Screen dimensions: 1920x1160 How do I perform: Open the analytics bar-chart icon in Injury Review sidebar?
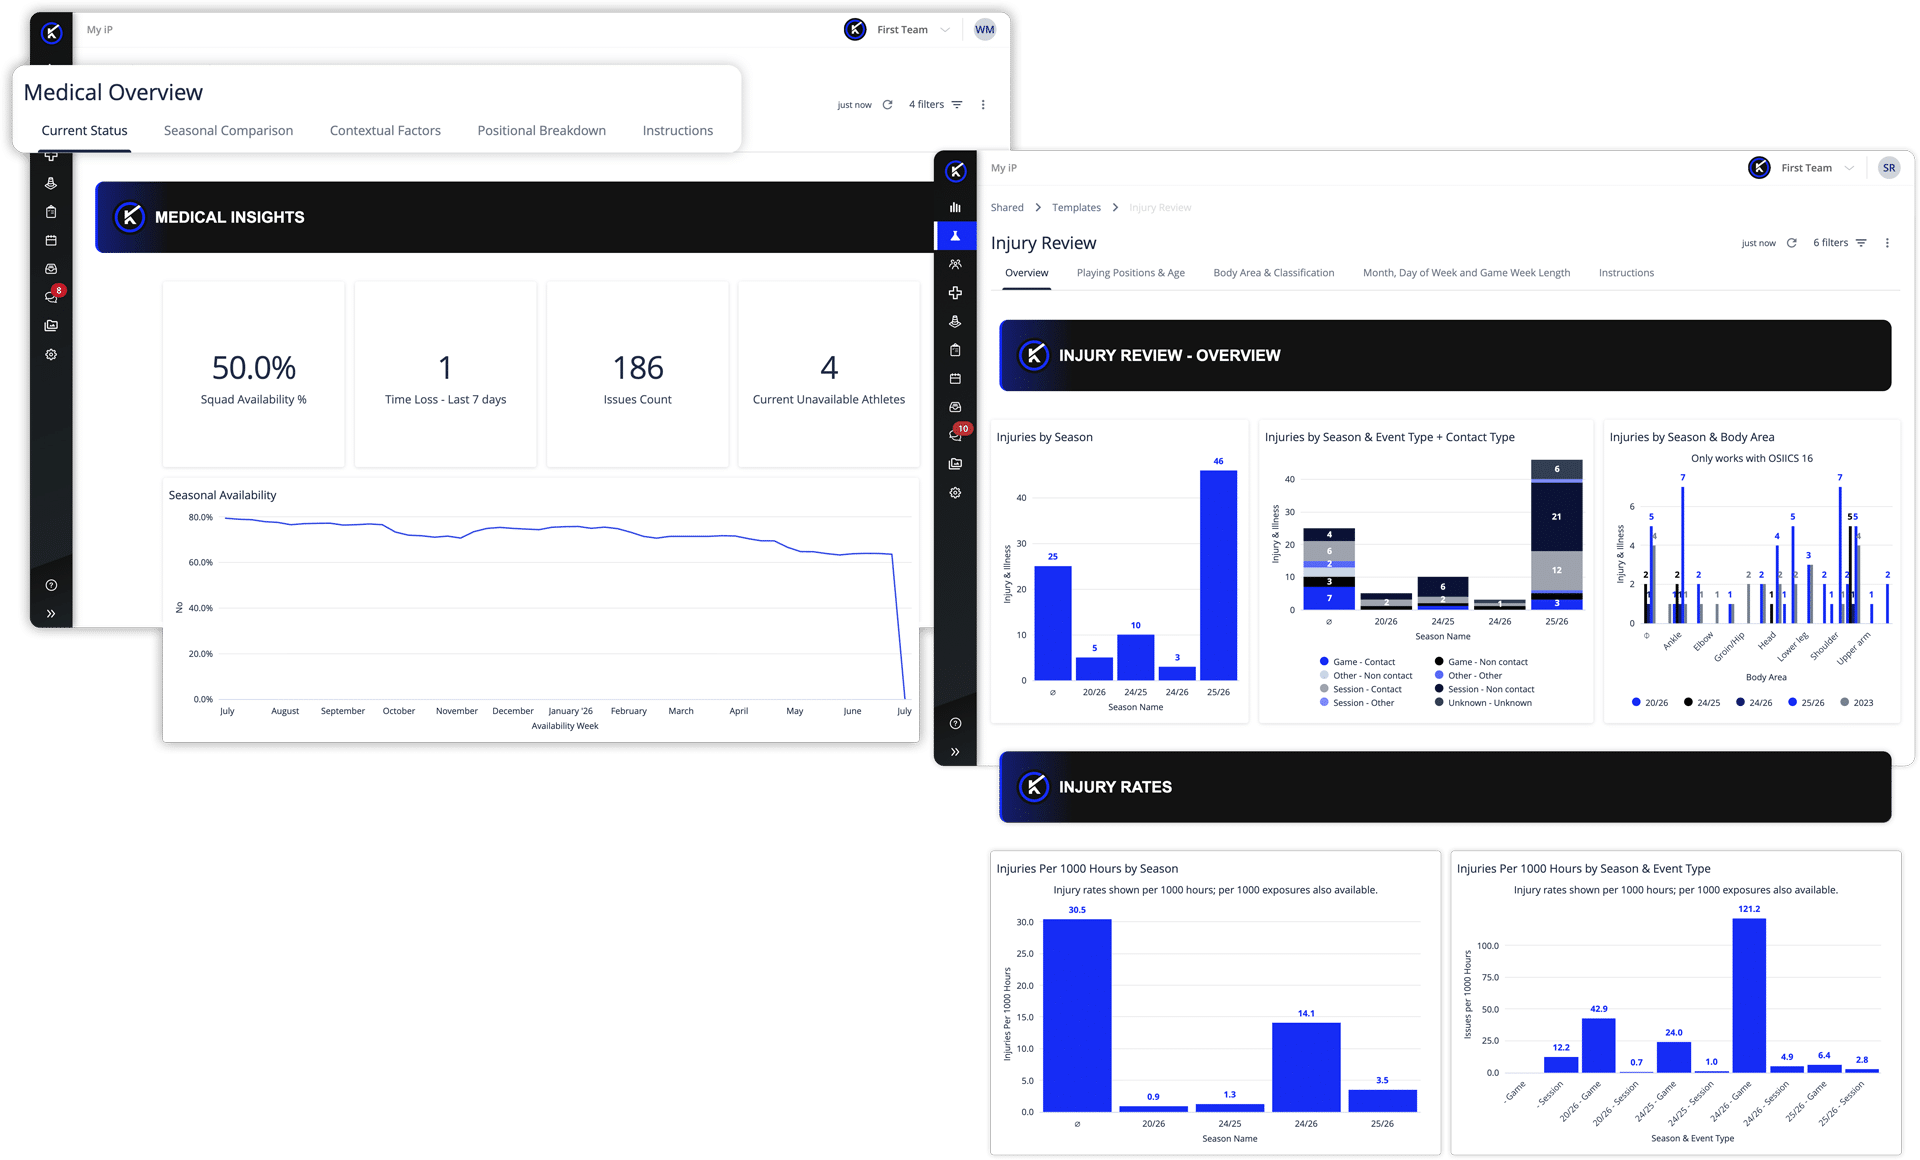click(955, 207)
